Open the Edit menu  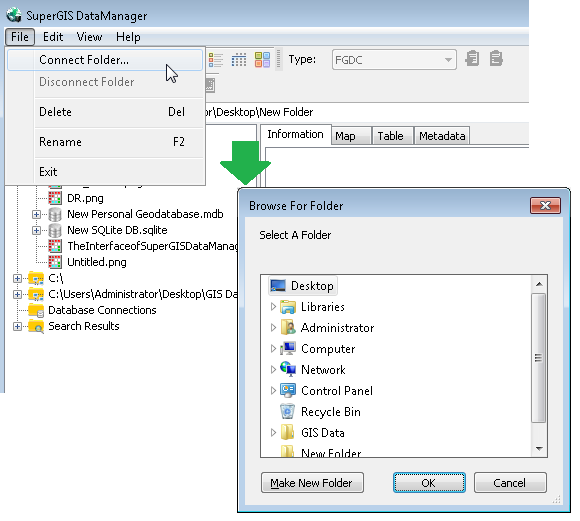pyautogui.click(x=53, y=37)
